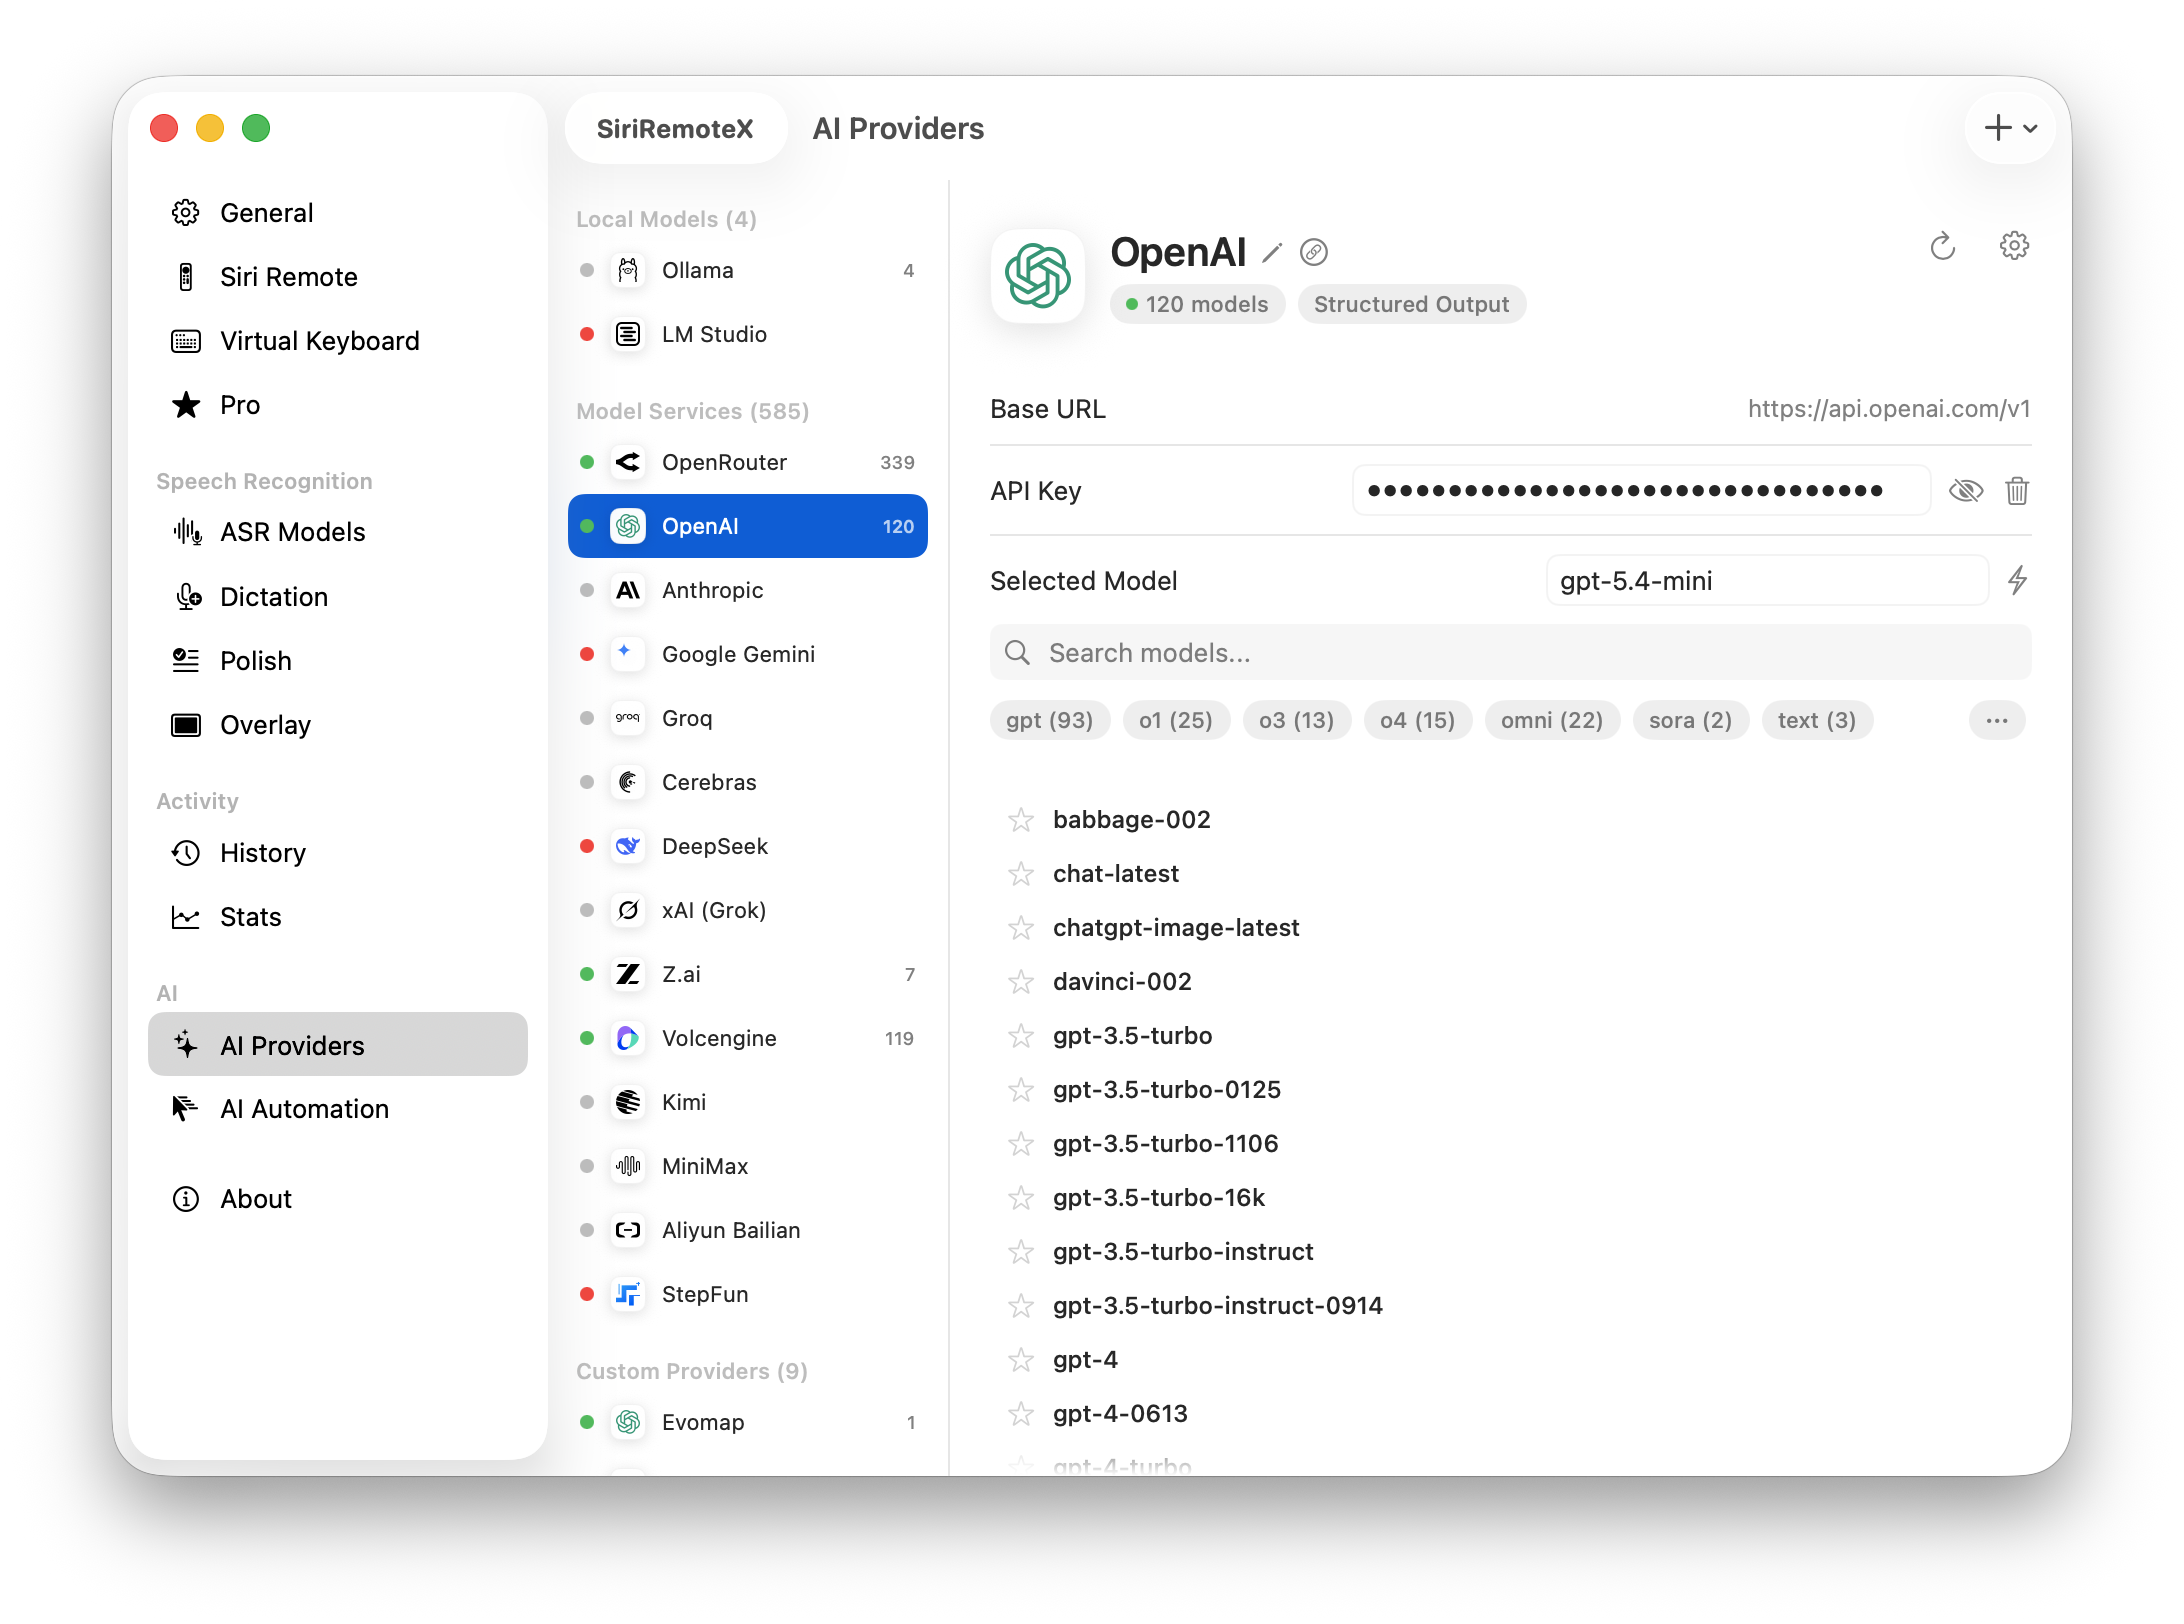Click the AI Automation cursor icon
Image resolution: width=2184 pixels, height=1624 pixels.
tap(186, 1109)
